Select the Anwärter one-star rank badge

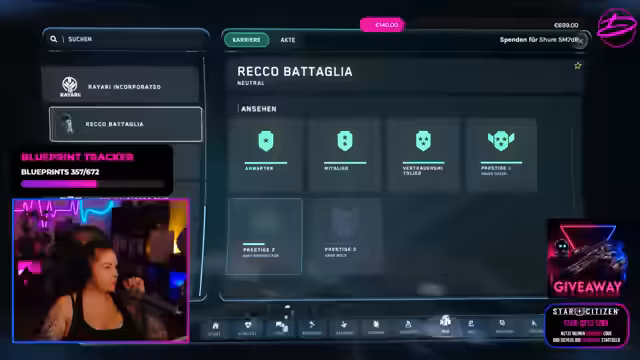(x=266, y=141)
